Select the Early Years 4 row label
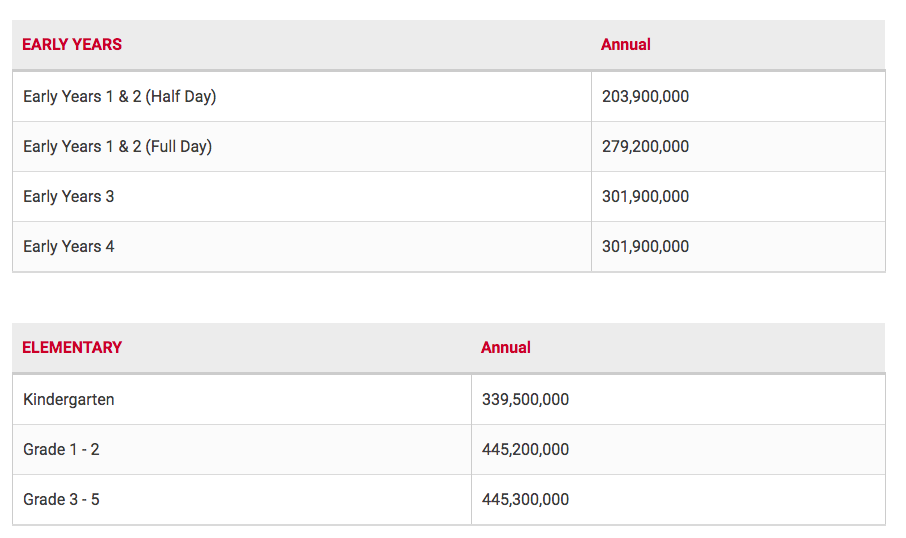The image size is (906, 538). [x=69, y=247]
